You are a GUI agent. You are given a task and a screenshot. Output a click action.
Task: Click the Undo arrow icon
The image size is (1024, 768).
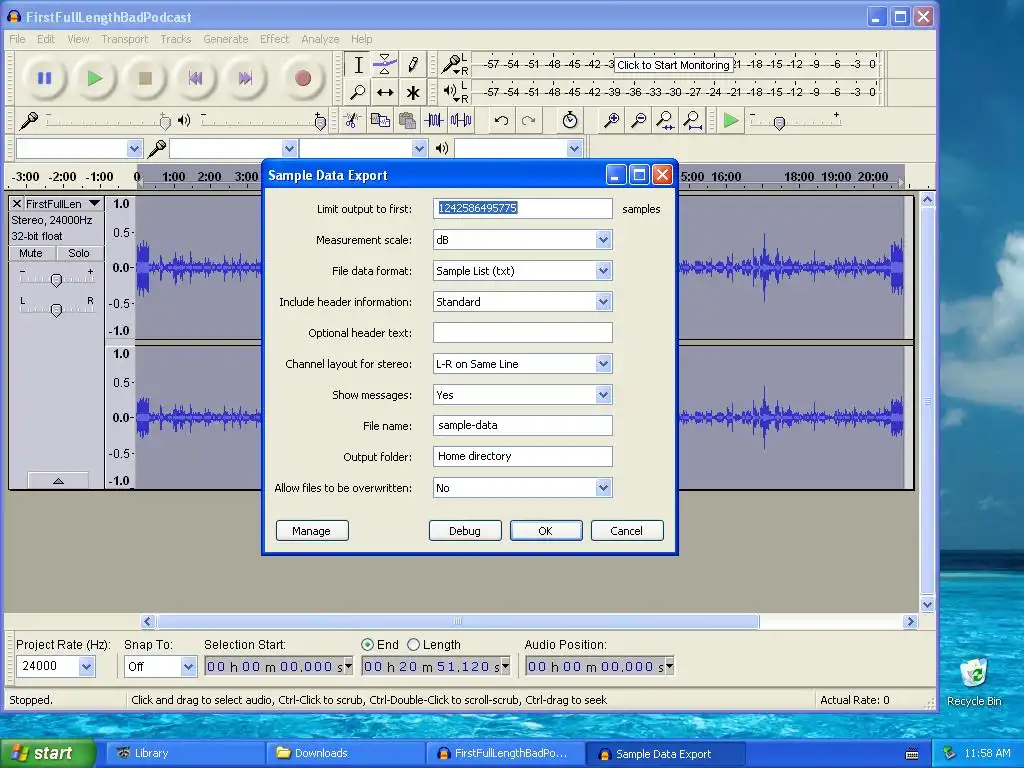501,120
